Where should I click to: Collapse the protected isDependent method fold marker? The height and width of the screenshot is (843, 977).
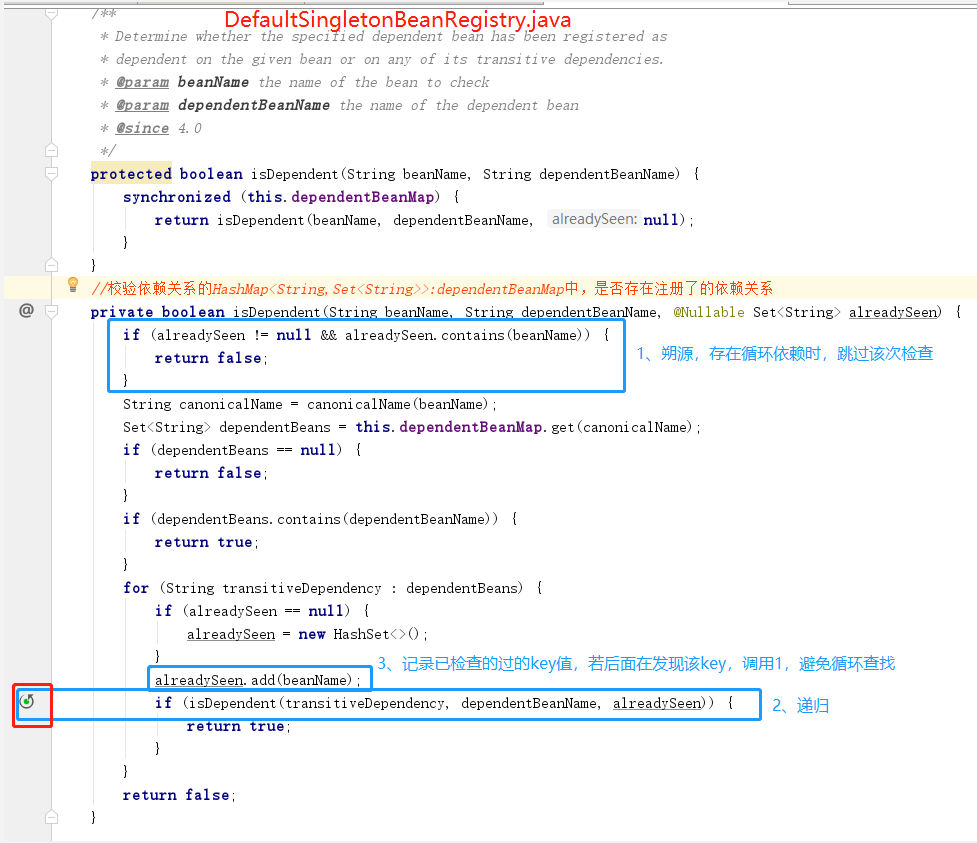[52, 173]
